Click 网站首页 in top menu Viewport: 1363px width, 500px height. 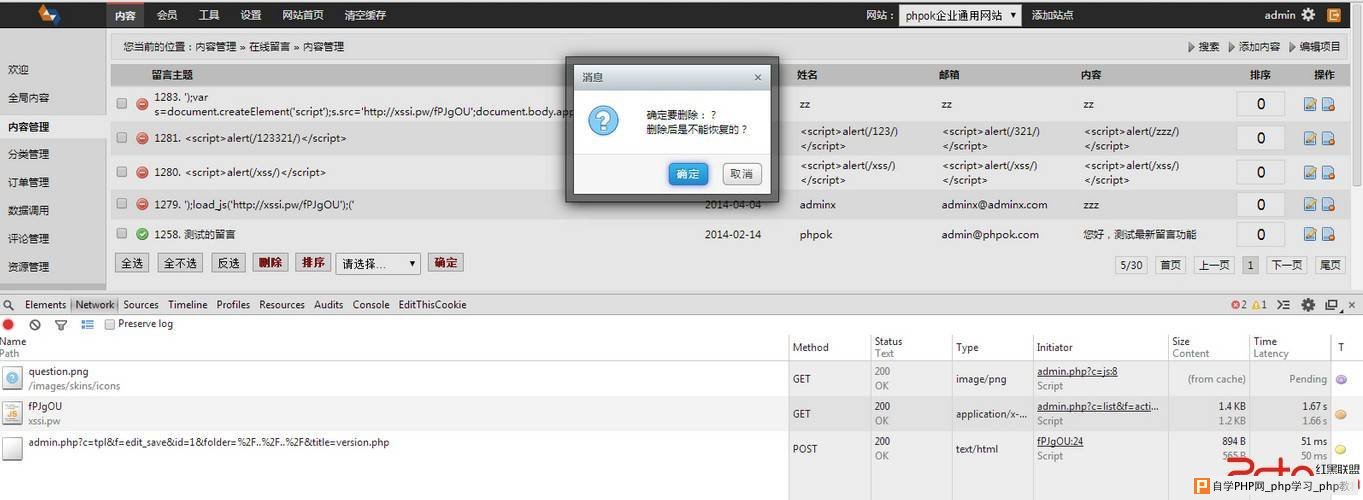coord(303,15)
